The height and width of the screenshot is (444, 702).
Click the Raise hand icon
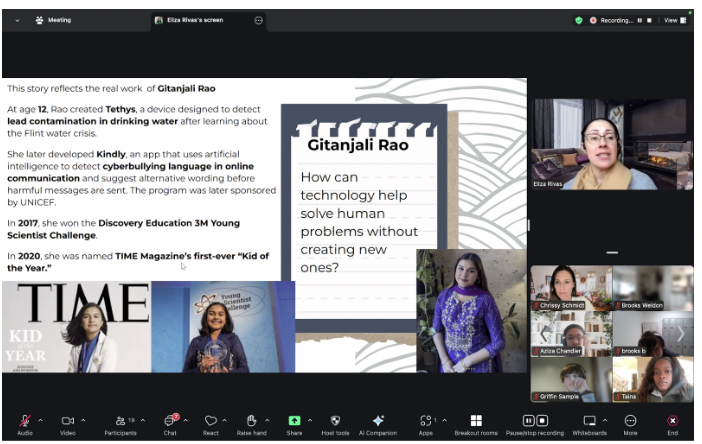252,421
